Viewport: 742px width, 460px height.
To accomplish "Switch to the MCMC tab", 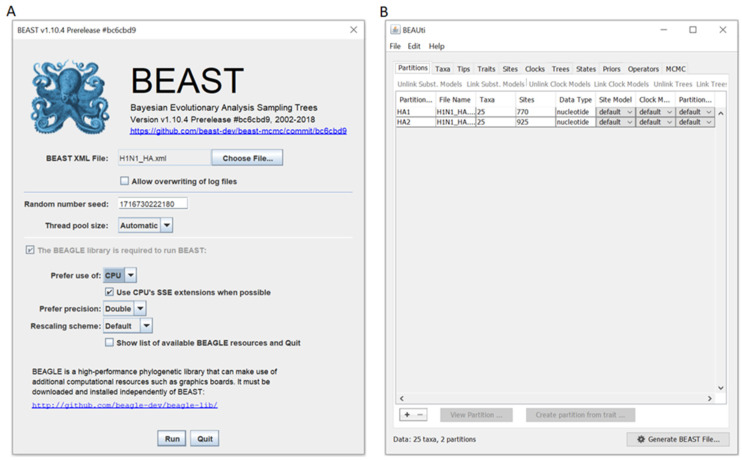I will coord(675,69).
